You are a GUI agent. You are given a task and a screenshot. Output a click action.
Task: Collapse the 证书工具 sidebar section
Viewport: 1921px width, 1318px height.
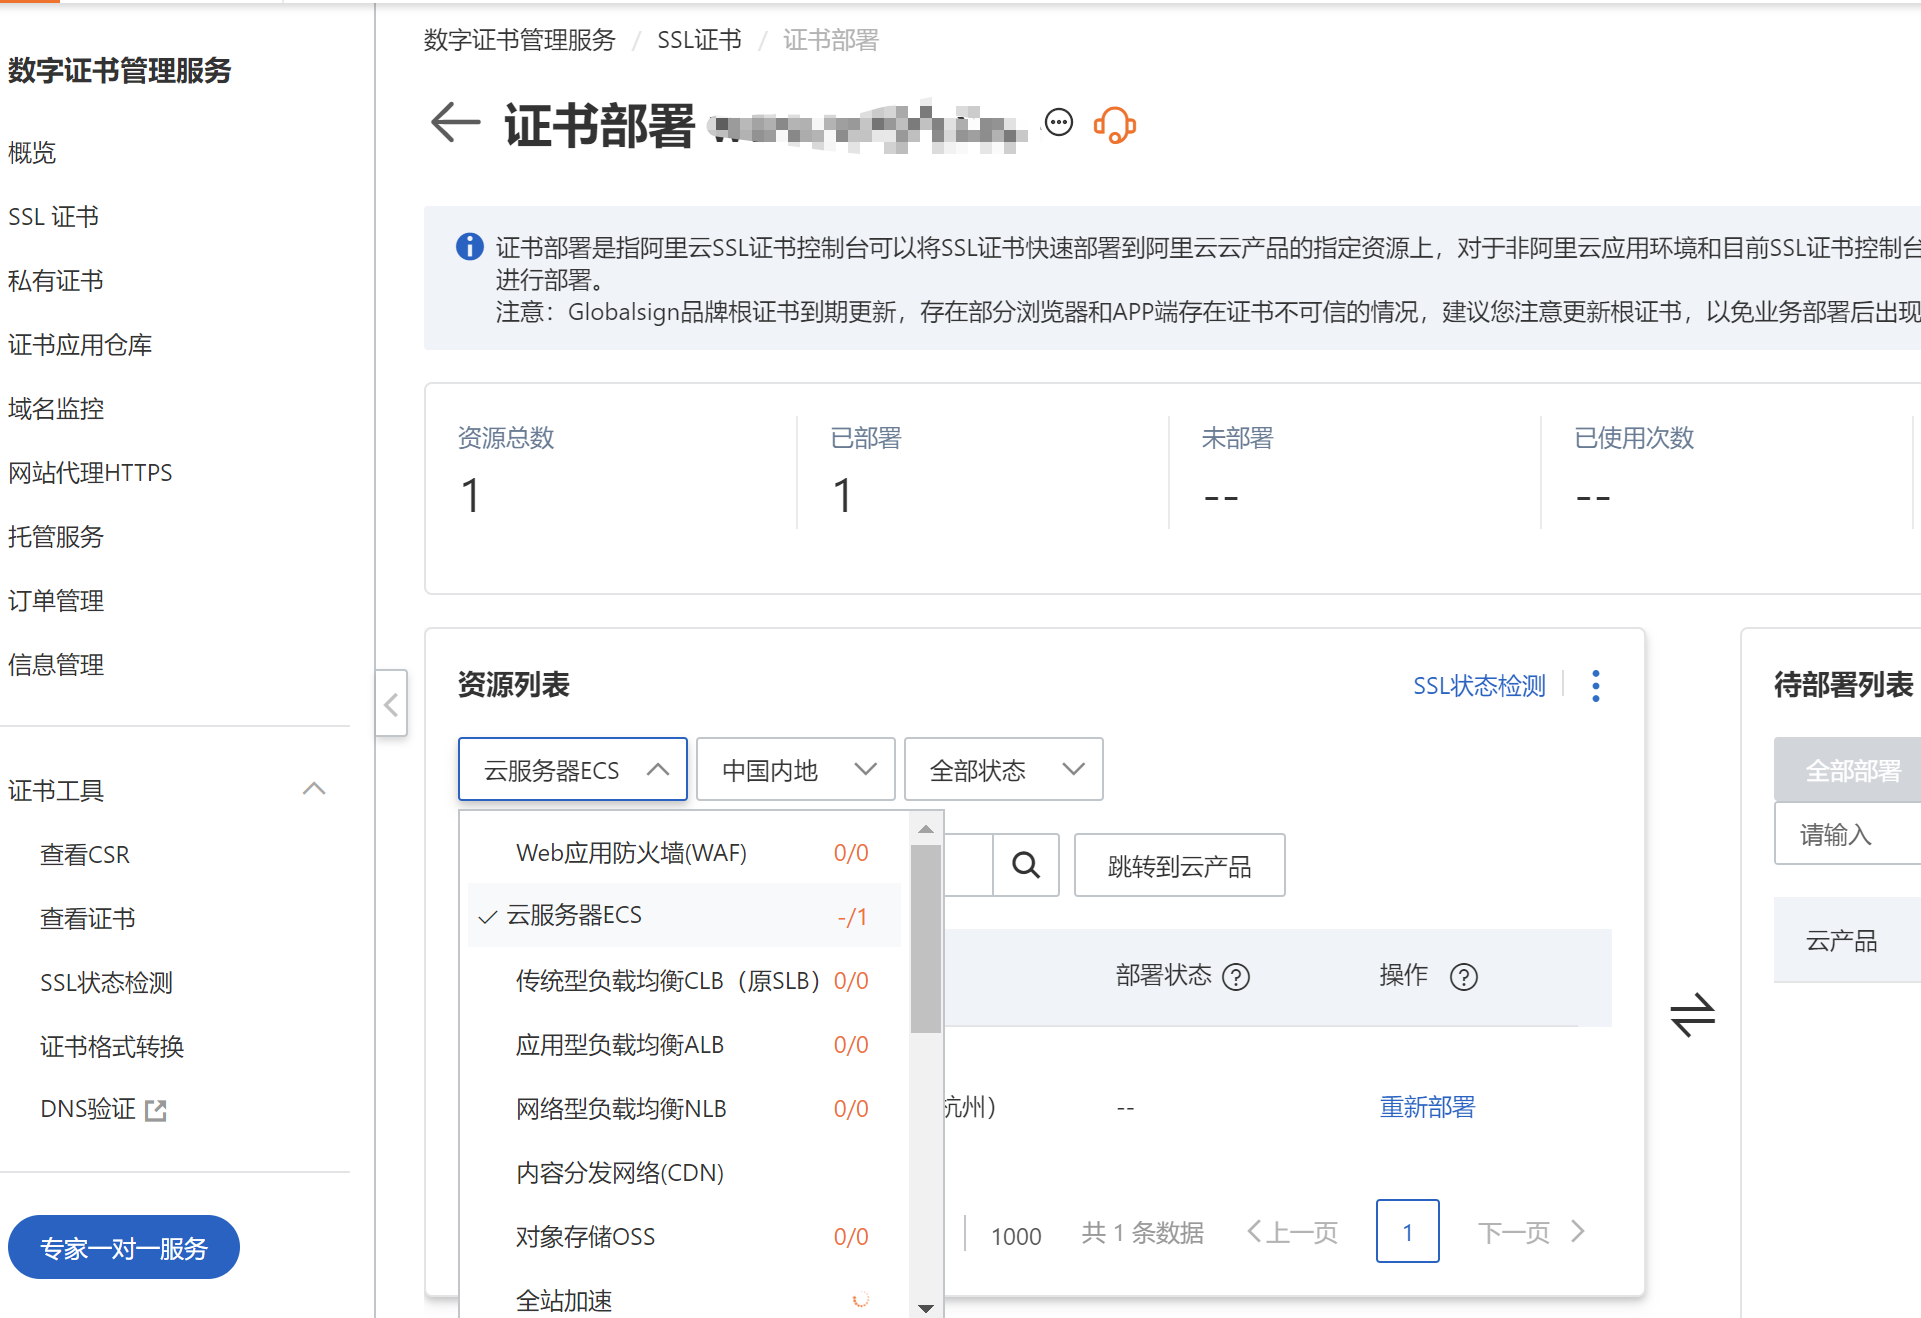click(314, 789)
